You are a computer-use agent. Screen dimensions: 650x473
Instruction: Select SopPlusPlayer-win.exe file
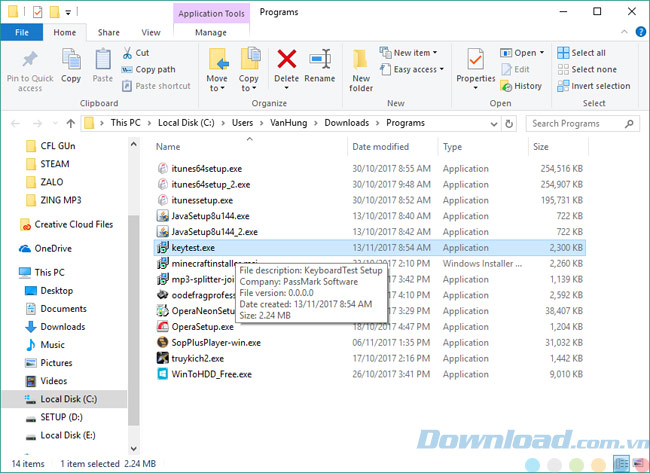tap(369, 343)
